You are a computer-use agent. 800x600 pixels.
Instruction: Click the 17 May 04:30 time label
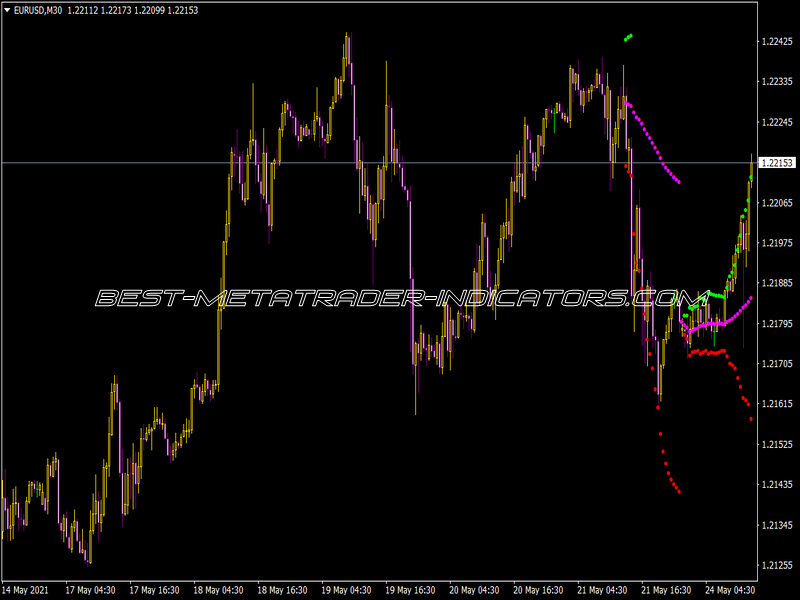tap(90, 590)
